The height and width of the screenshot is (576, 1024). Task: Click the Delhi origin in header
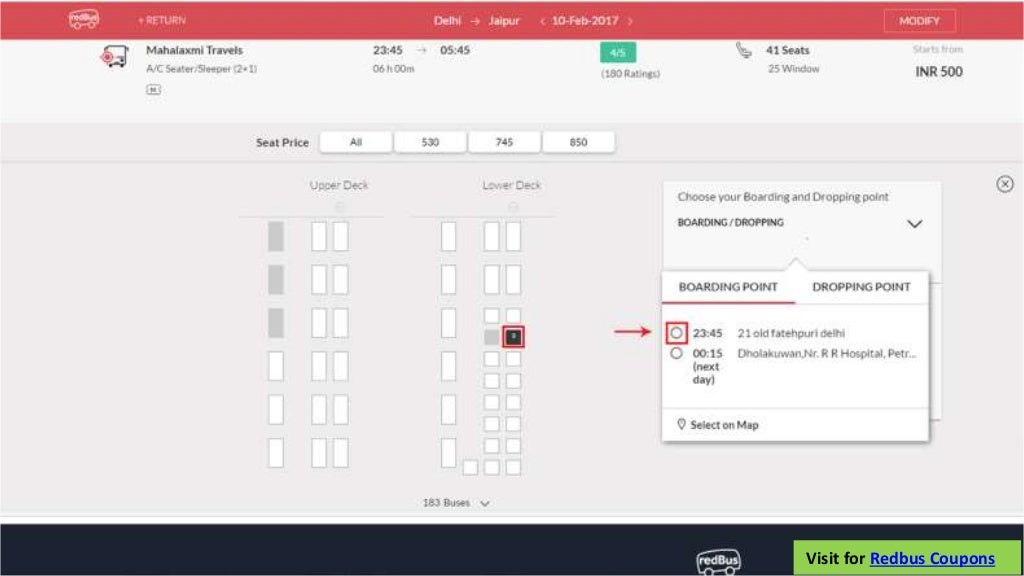[447, 21]
